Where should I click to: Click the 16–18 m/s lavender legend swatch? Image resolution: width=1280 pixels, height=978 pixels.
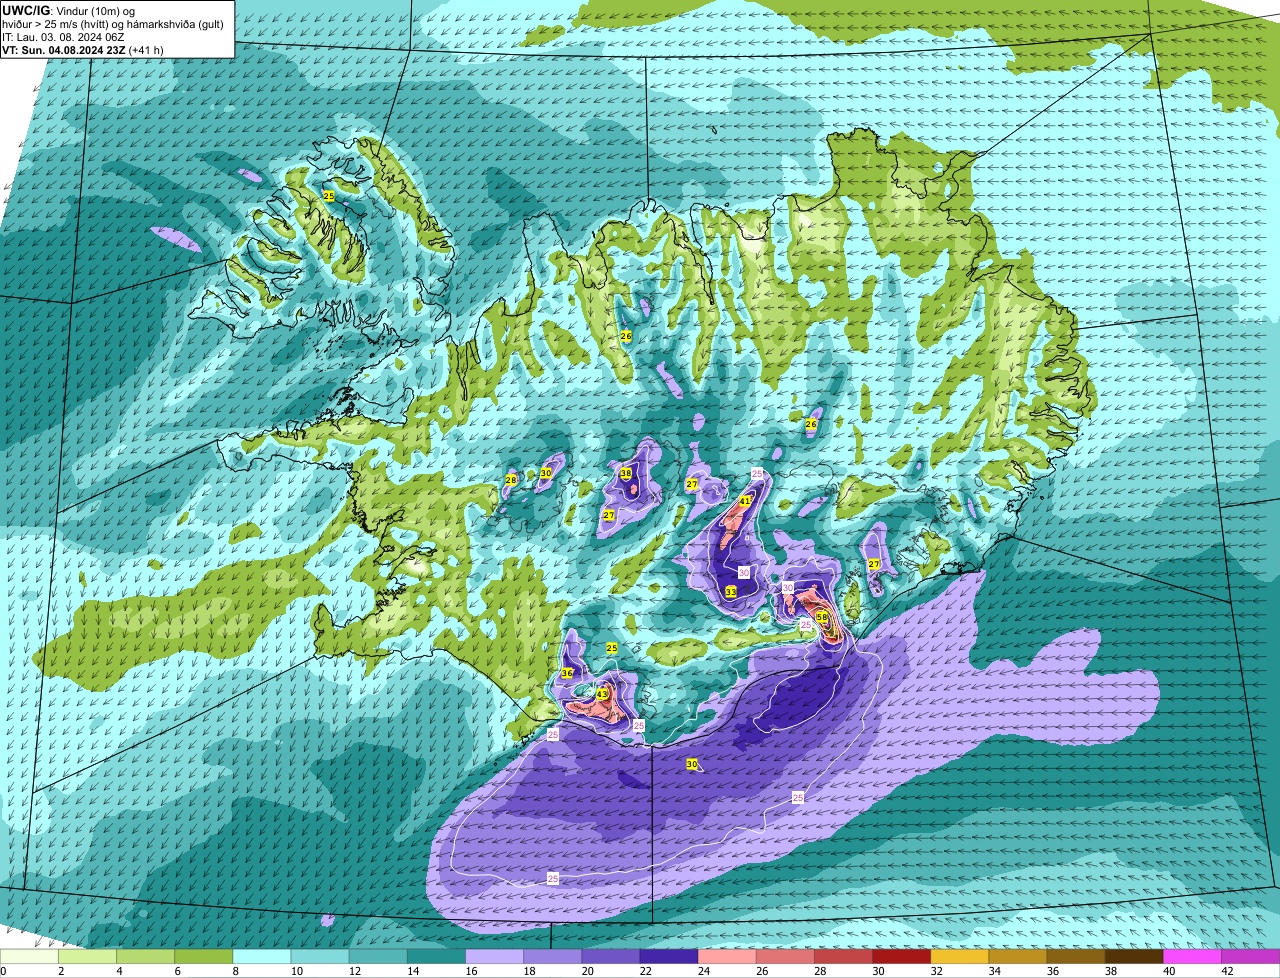coord(494,956)
